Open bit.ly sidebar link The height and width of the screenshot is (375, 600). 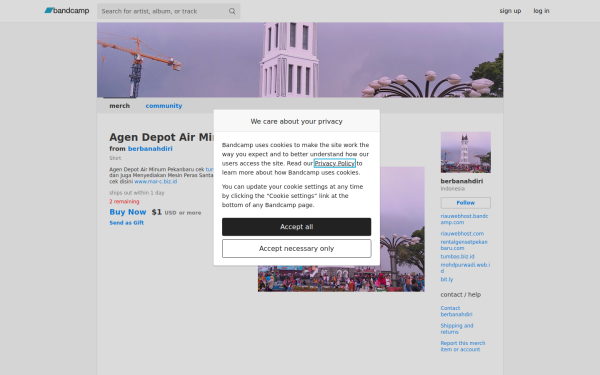click(x=447, y=279)
